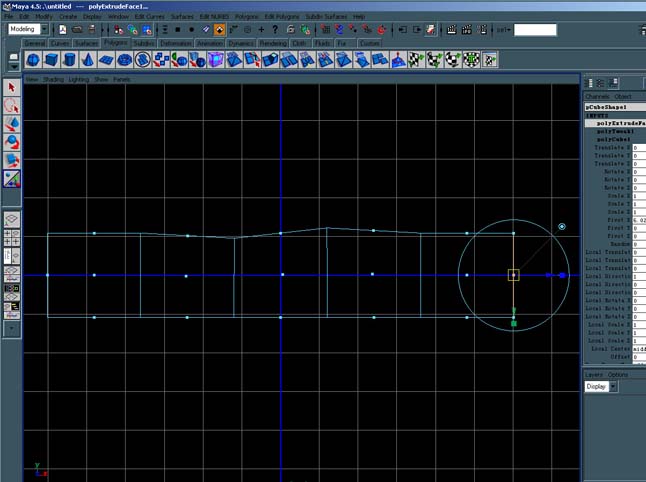Click the four-view layout icon
The width and height of the screenshot is (646, 482).
click(12, 238)
